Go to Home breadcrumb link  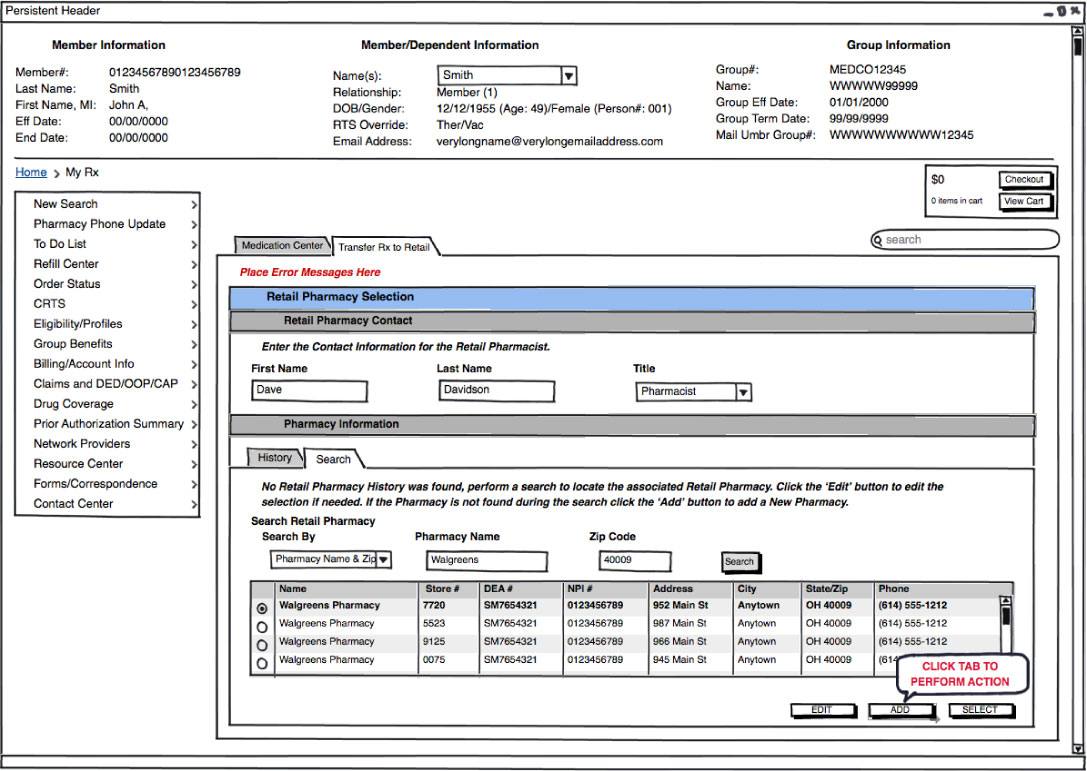[x=31, y=173]
